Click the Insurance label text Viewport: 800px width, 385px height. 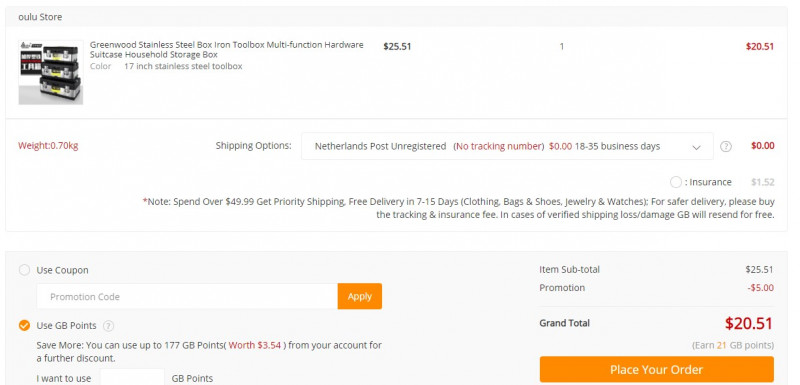(710, 182)
